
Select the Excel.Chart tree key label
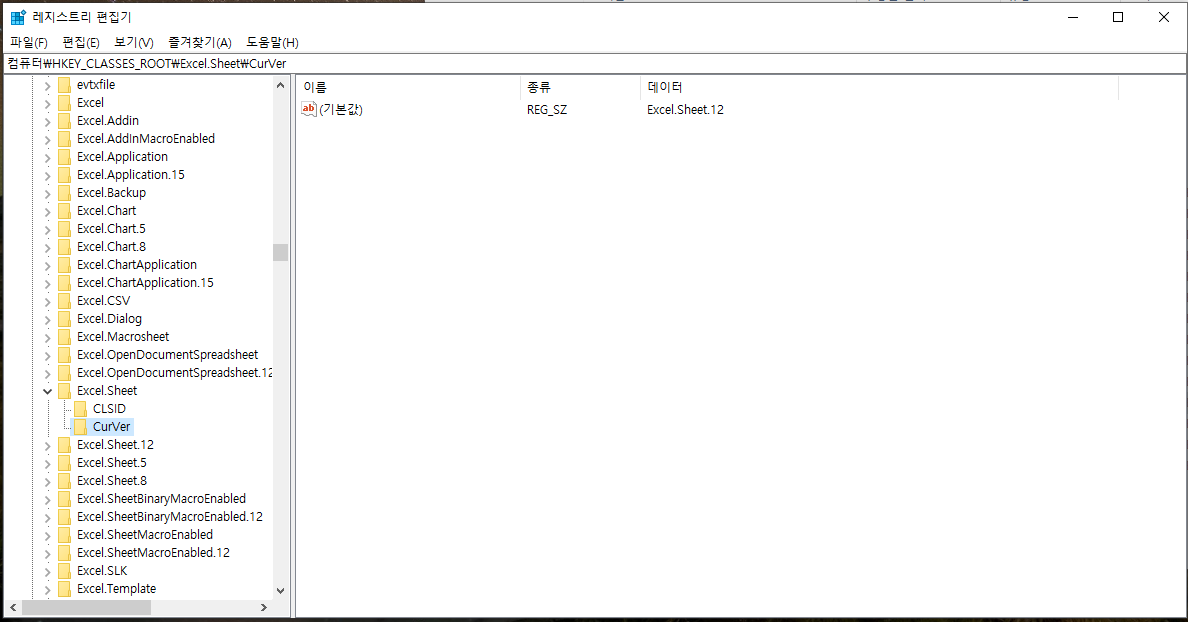click(106, 211)
